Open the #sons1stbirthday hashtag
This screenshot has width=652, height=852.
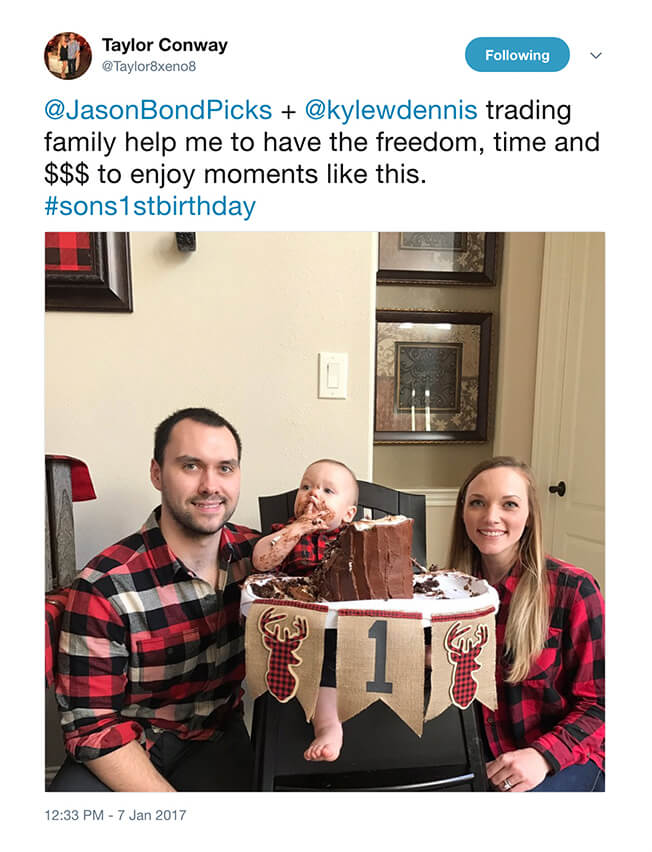click(150, 206)
